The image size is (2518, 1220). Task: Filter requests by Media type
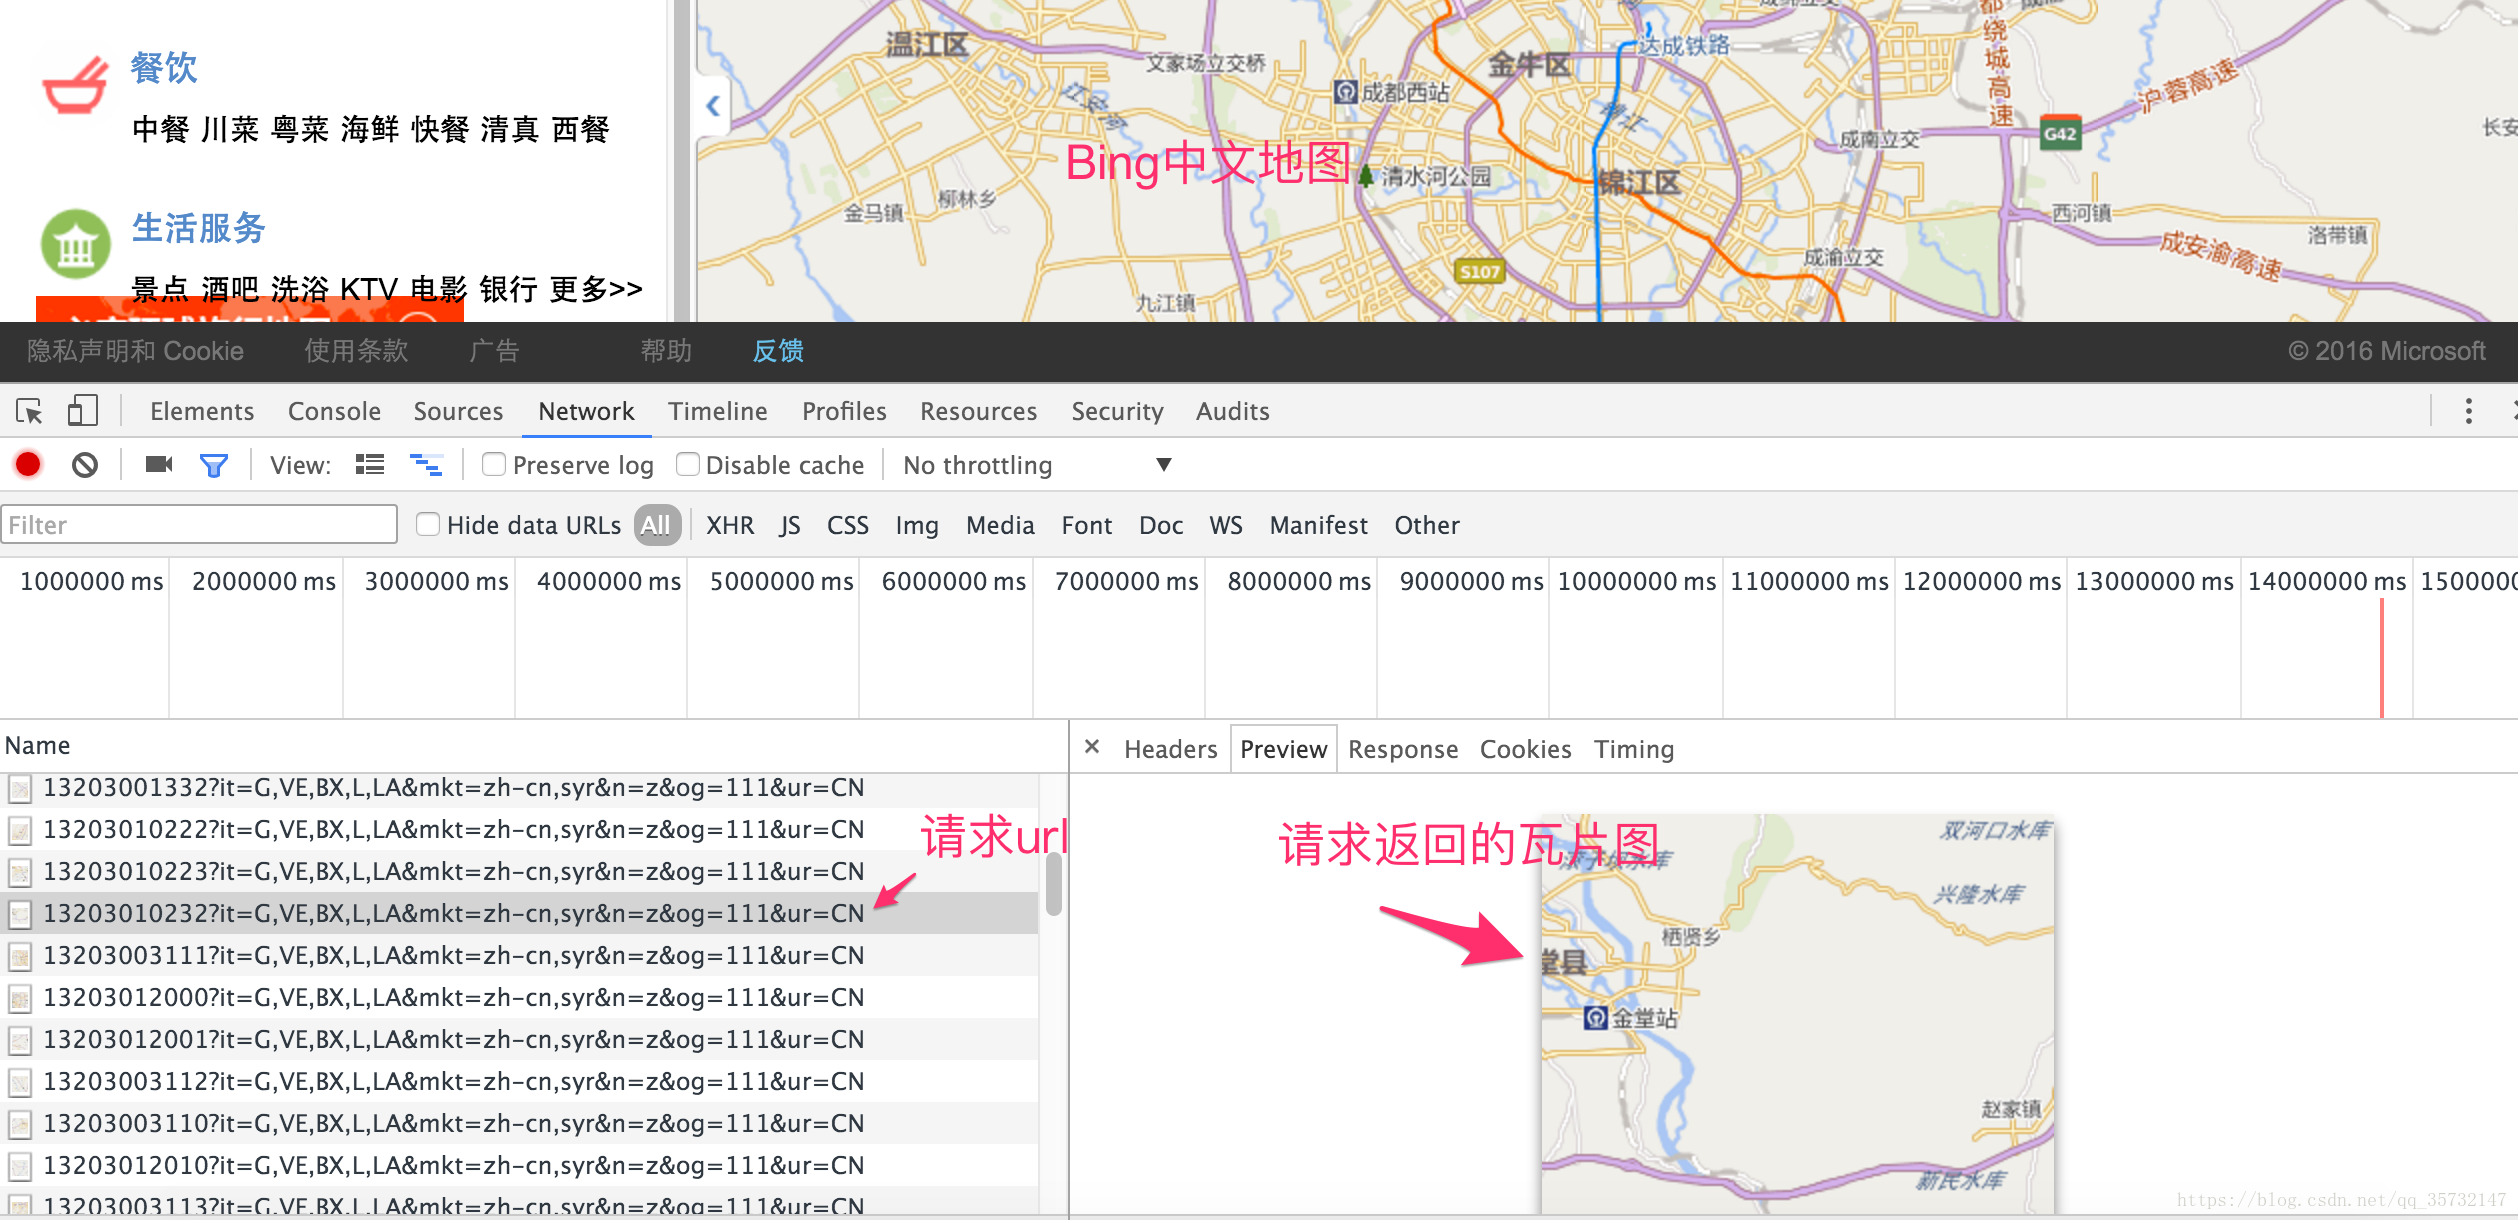[x=1000, y=525]
